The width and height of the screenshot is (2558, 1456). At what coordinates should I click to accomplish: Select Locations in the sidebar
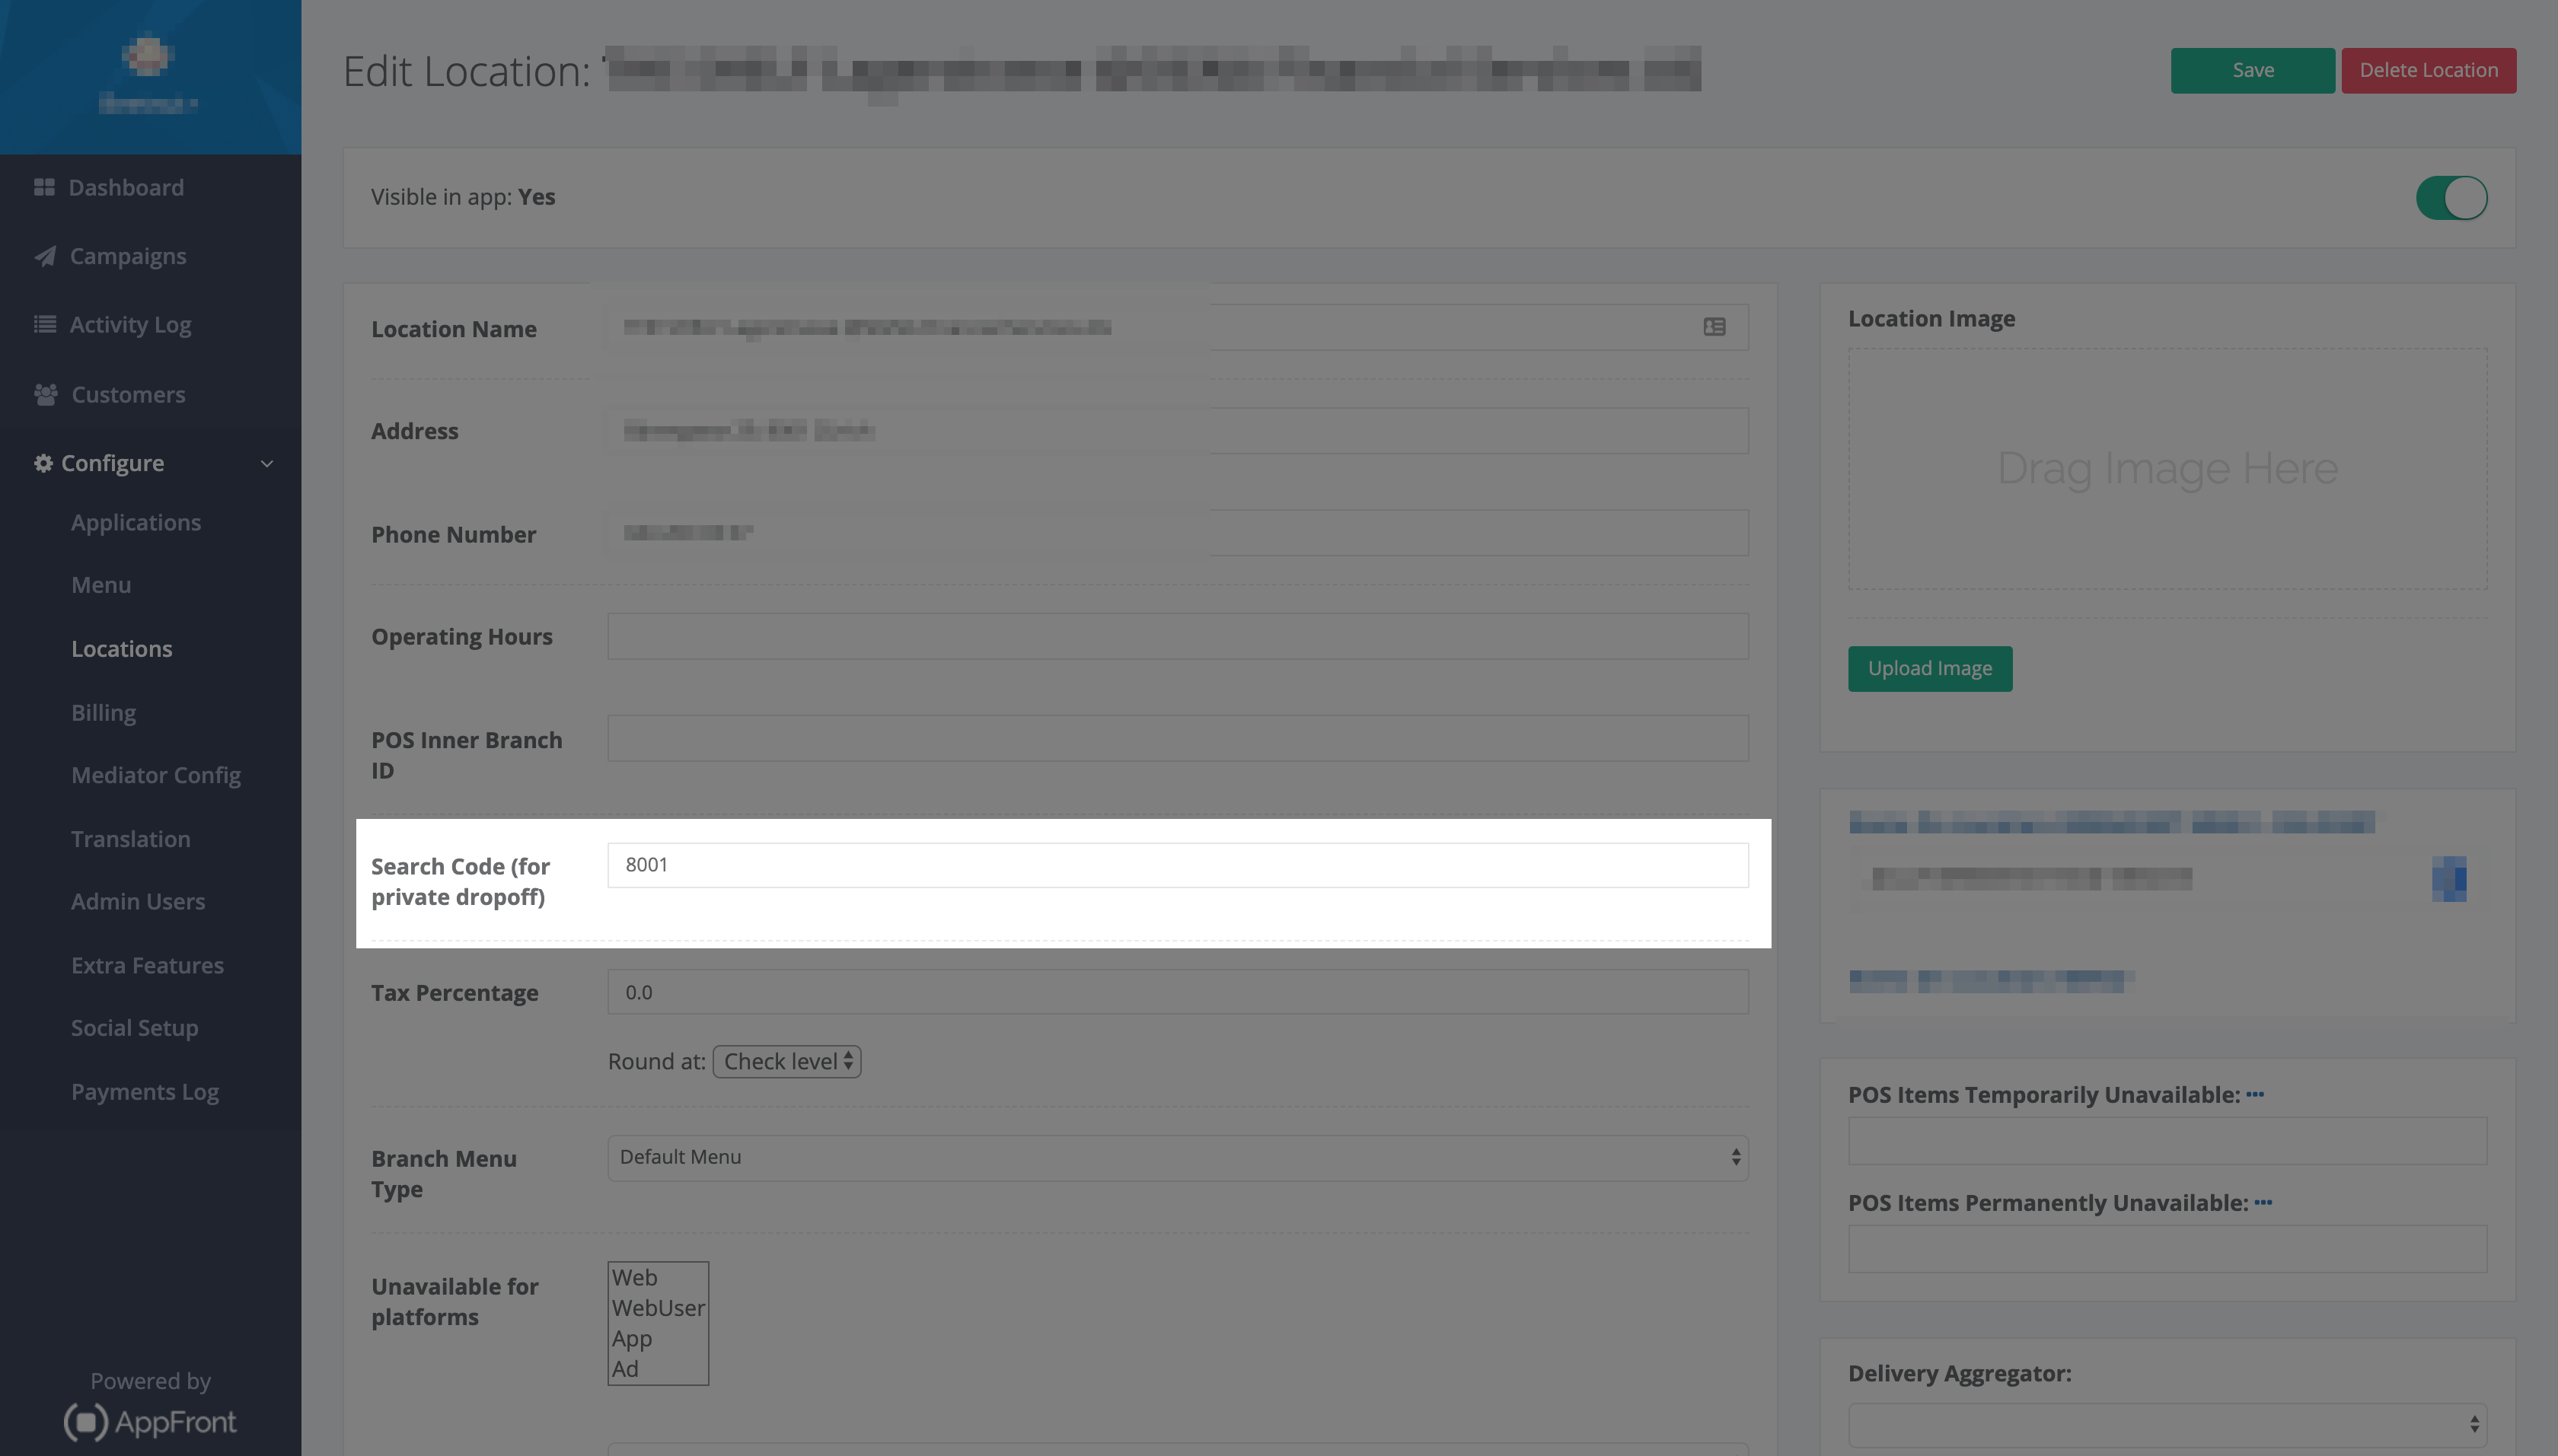(x=122, y=648)
